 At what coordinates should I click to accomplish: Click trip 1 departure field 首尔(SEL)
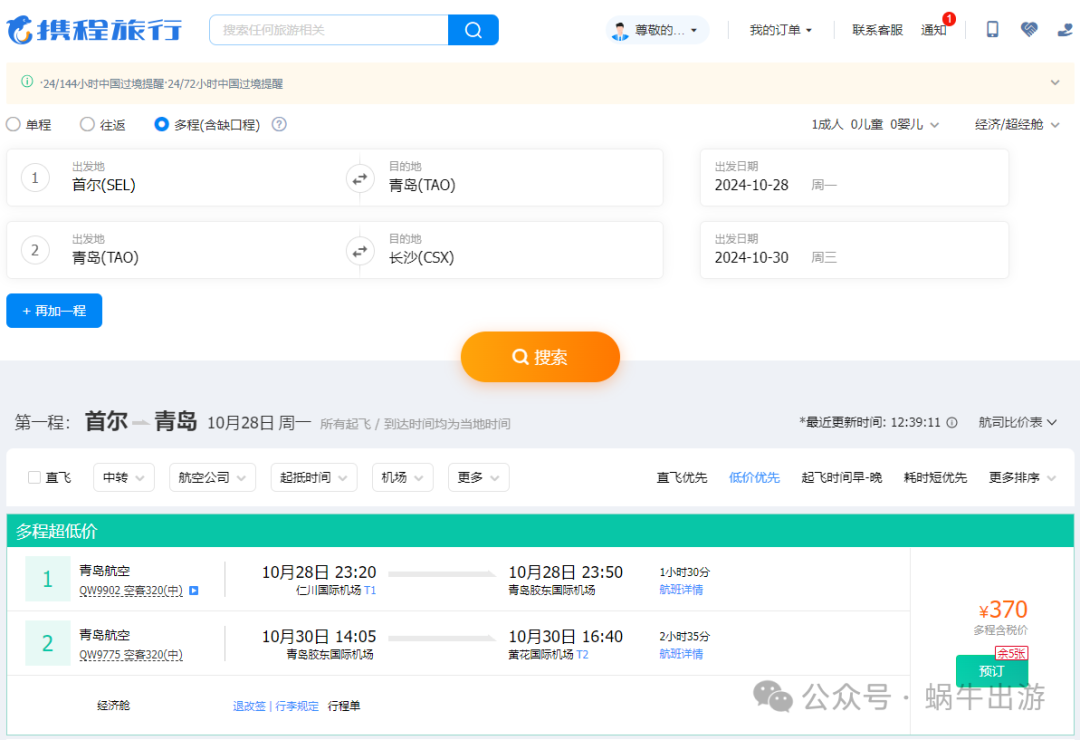tap(183, 178)
